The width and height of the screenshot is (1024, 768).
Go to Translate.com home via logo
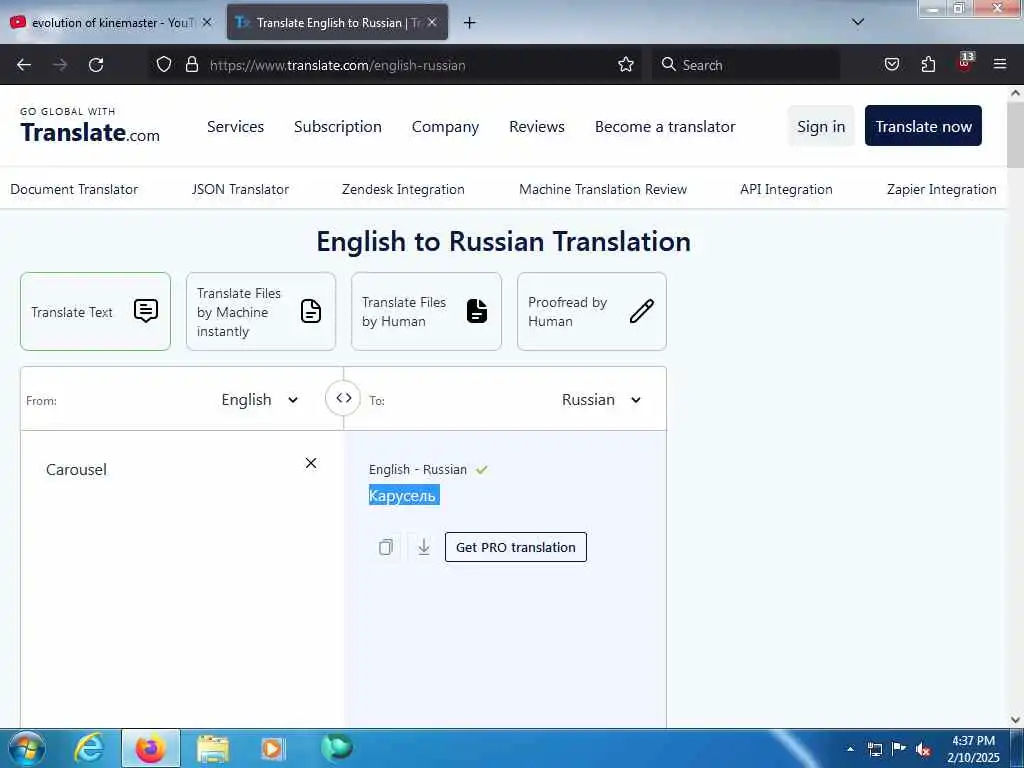tap(90, 126)
